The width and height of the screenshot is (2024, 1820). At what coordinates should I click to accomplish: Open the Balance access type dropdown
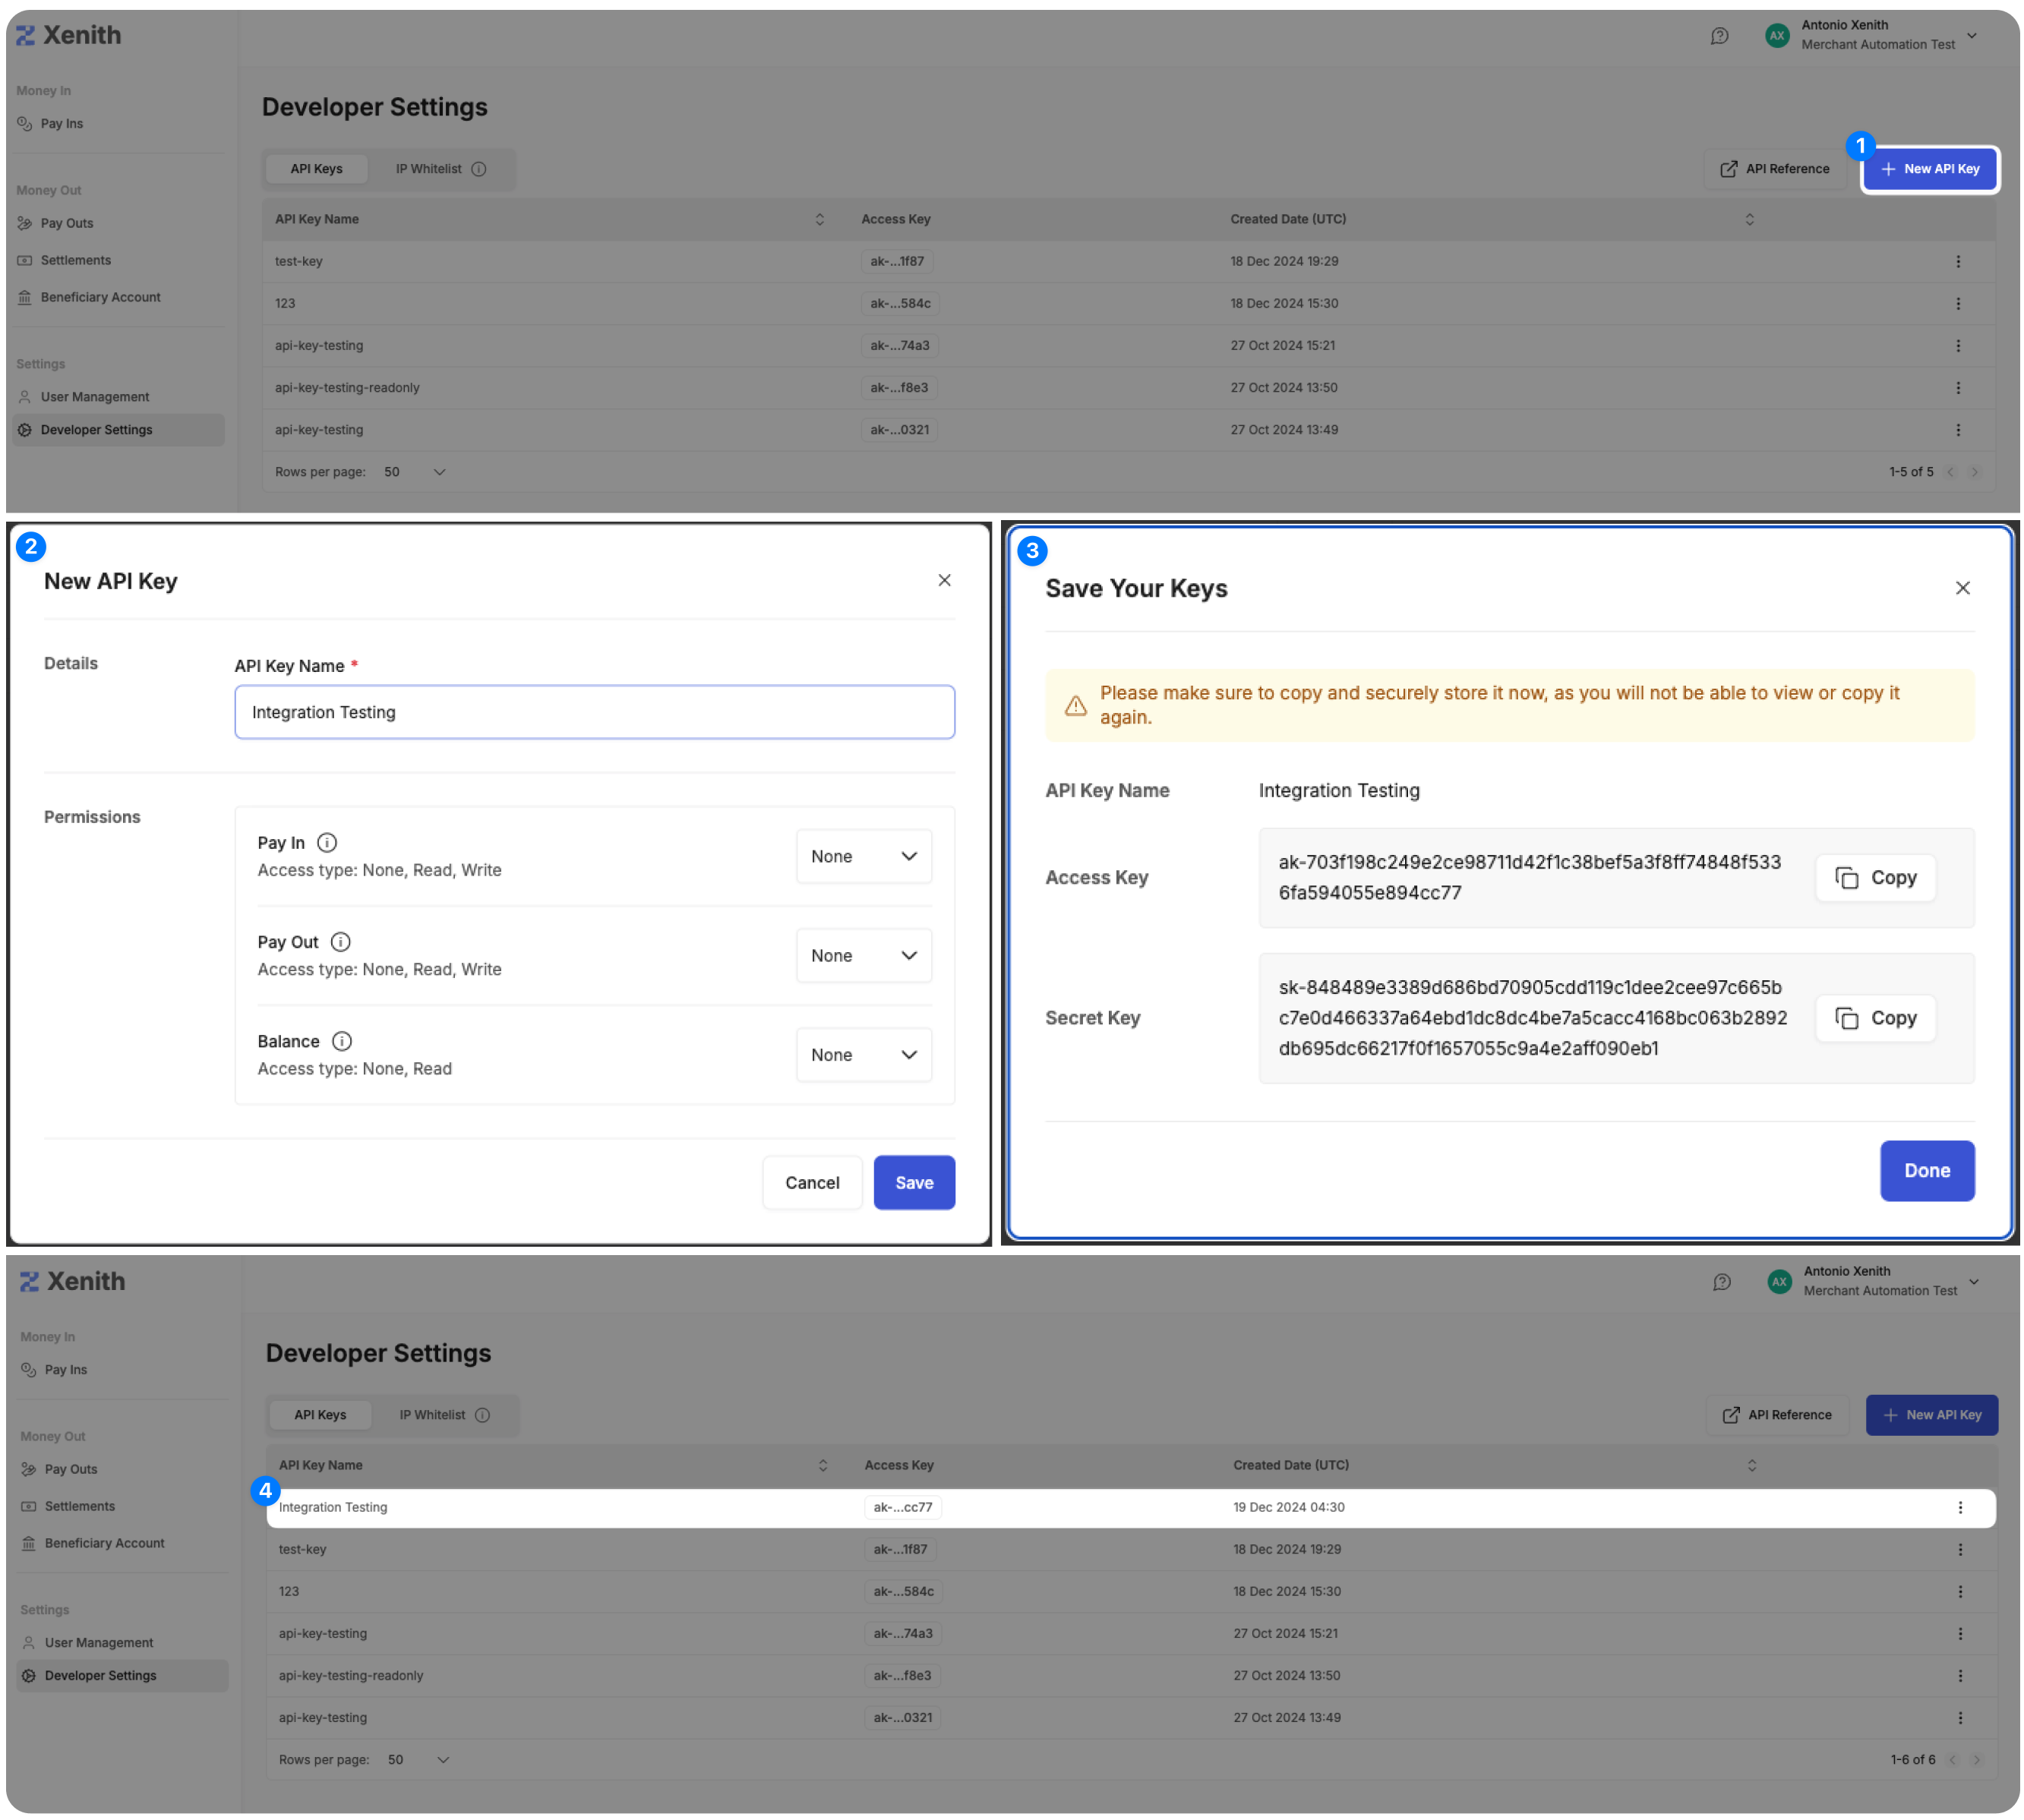[864, 1054]
